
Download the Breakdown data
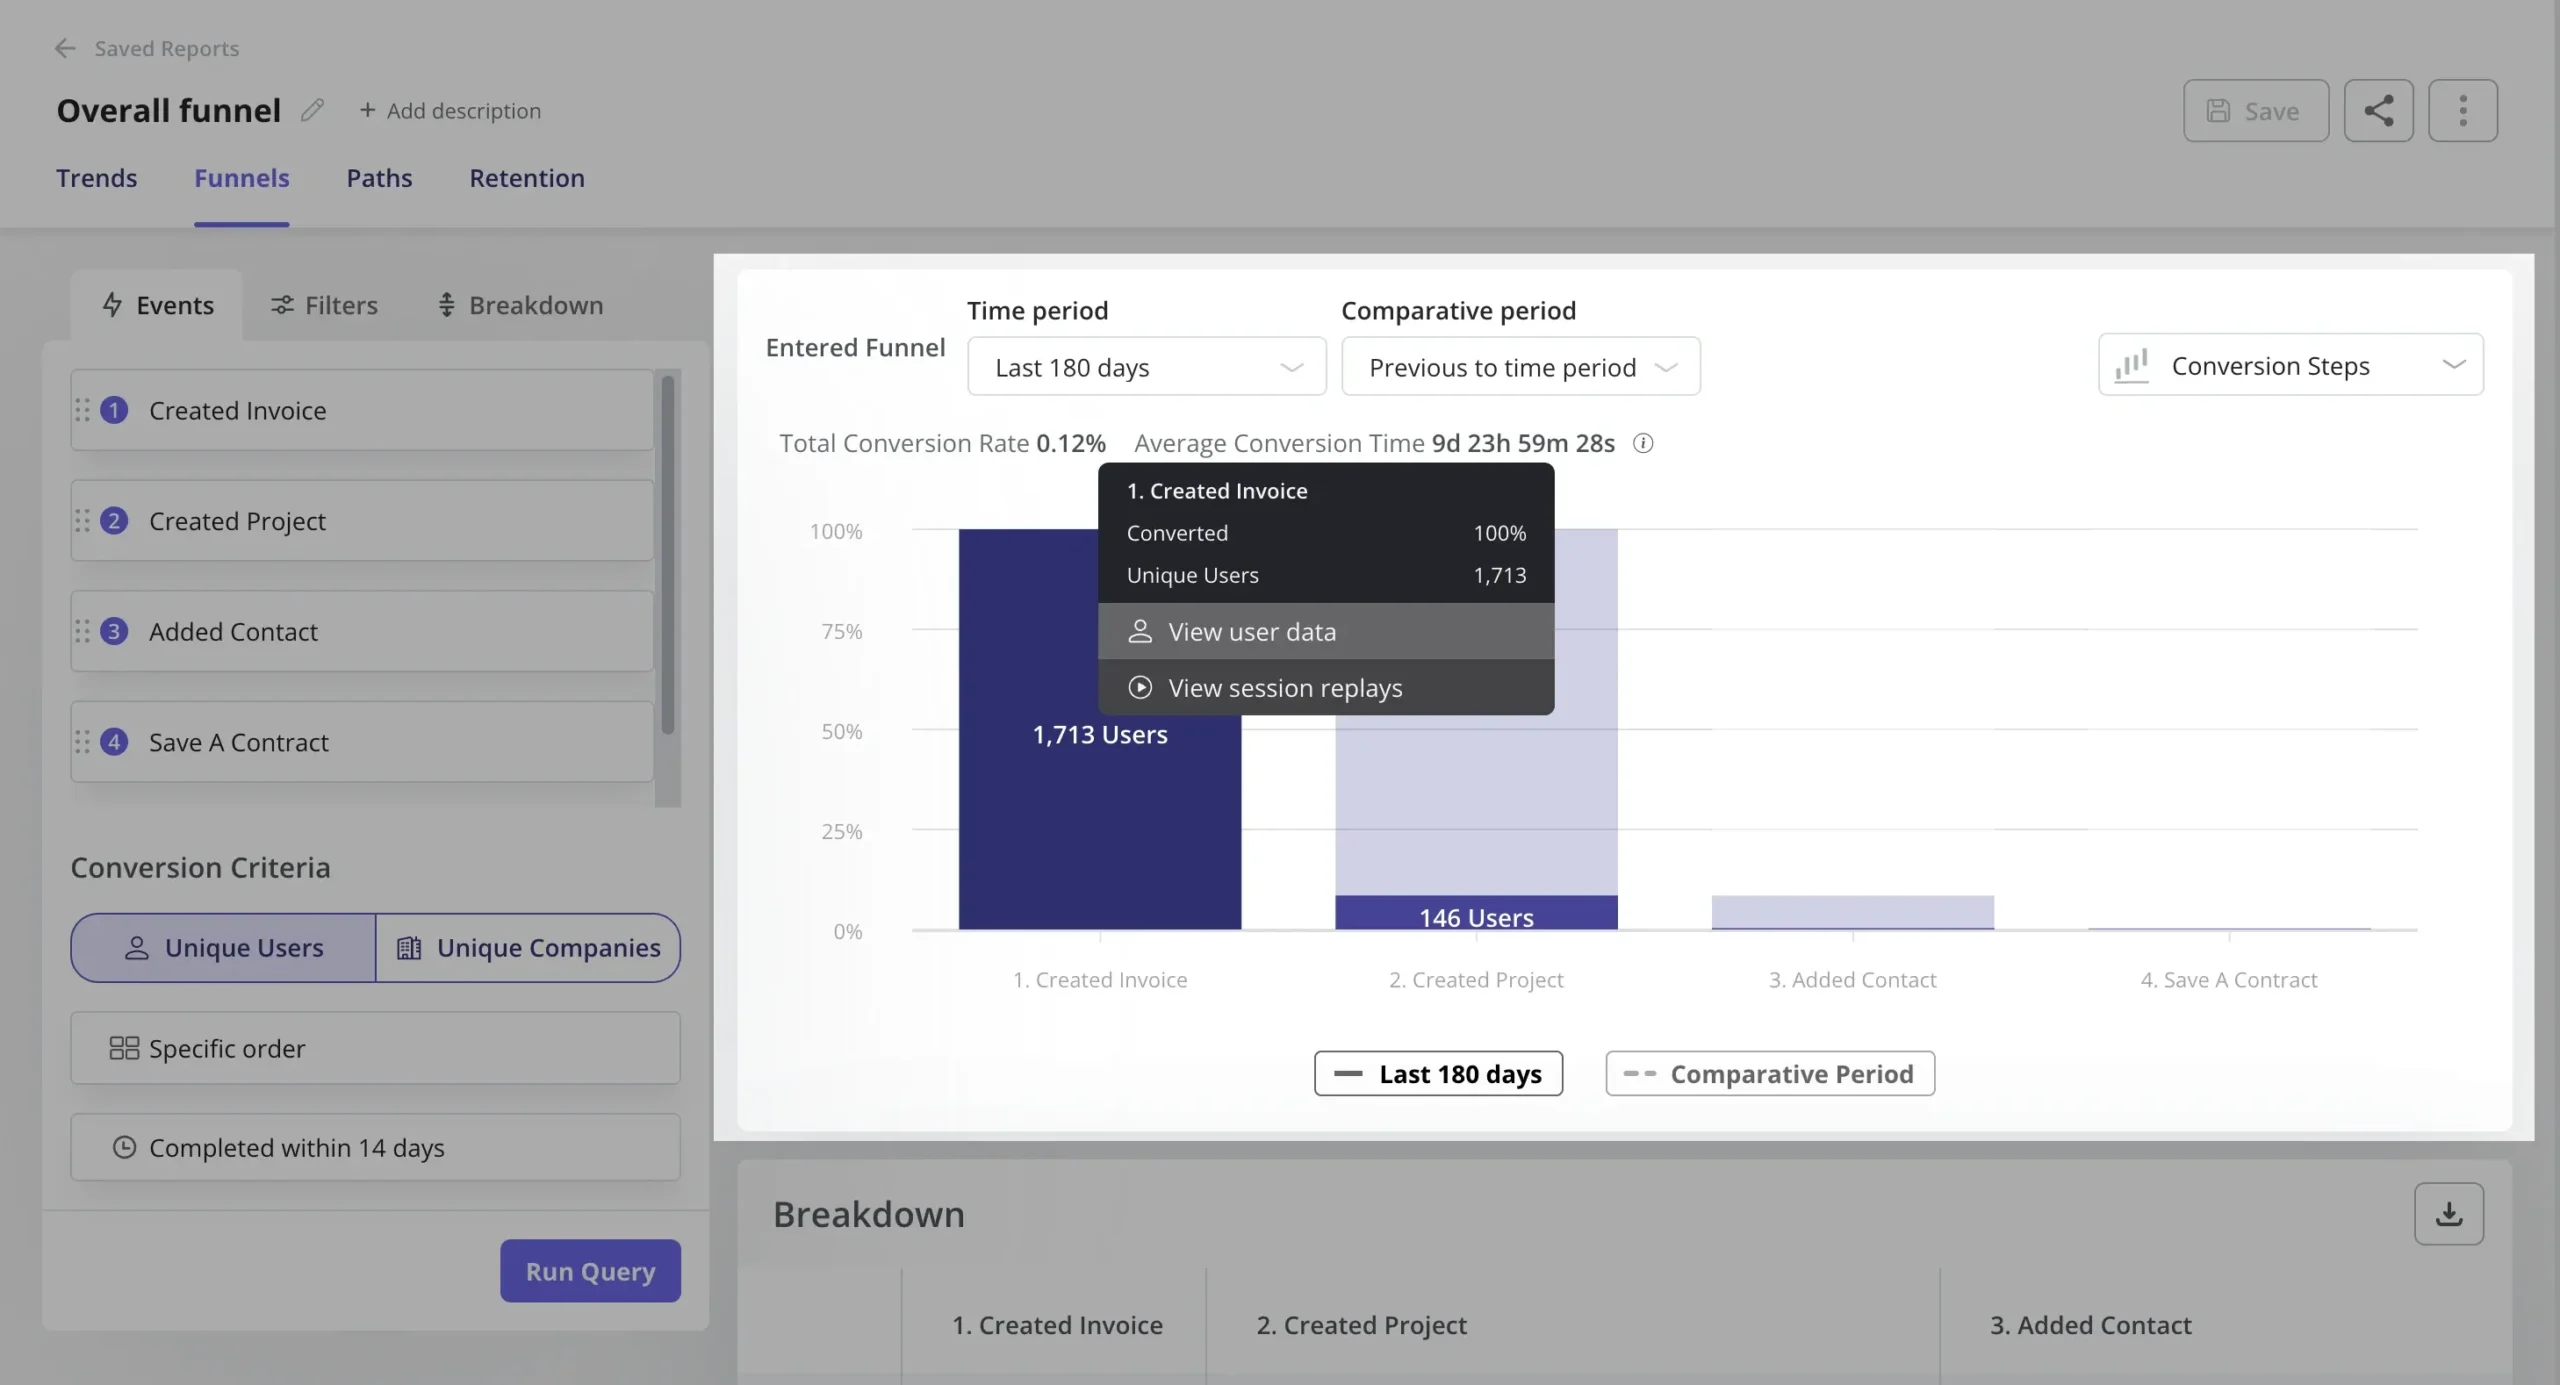pyautogui.click(x=2448, y=1213)
